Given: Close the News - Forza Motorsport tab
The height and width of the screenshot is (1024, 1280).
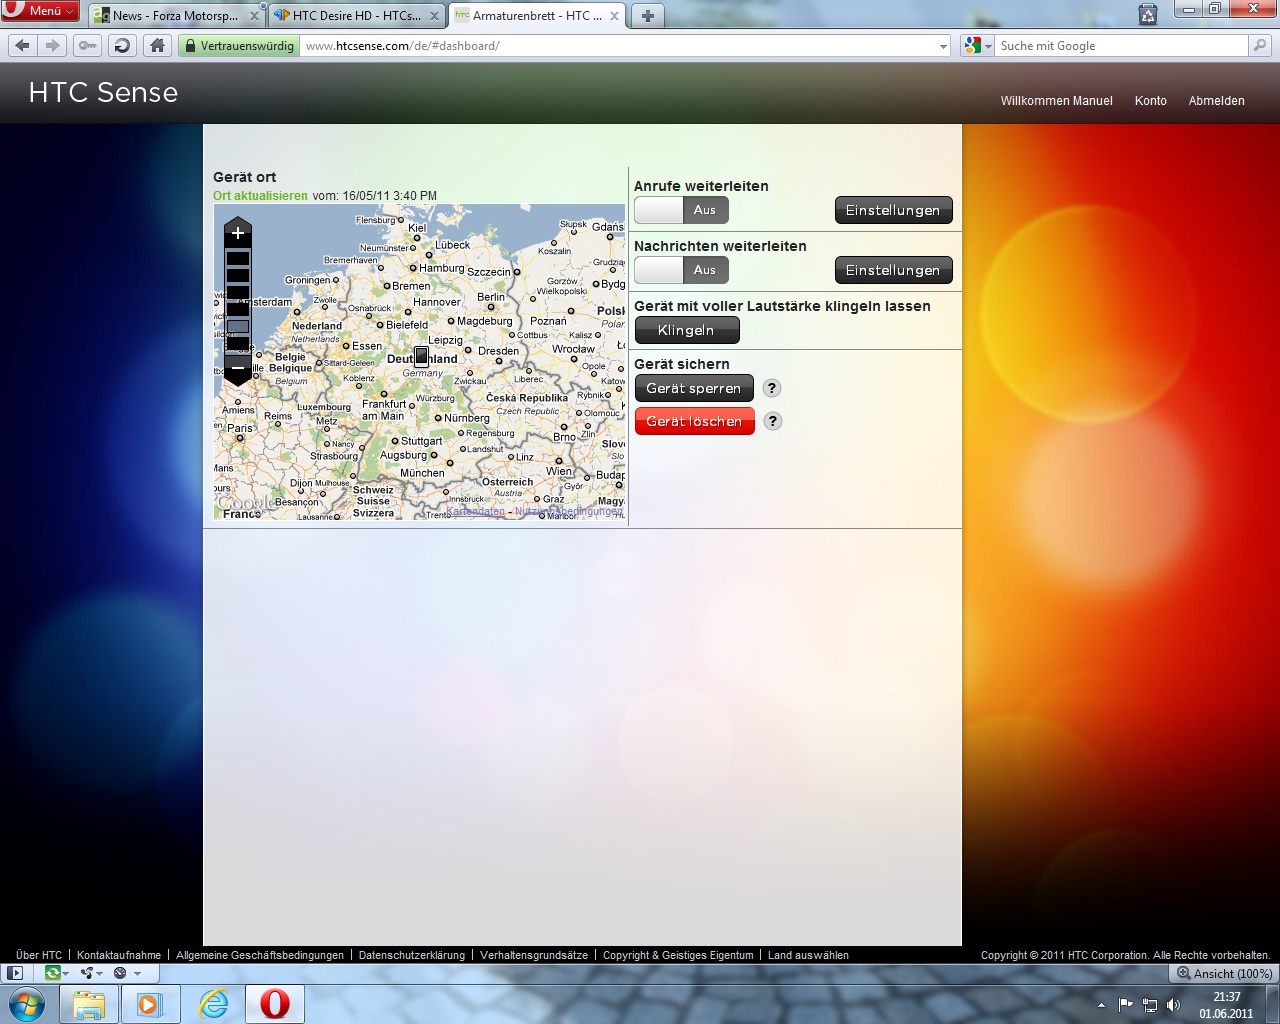Looking at the screenshot, I should click(254, 16).
